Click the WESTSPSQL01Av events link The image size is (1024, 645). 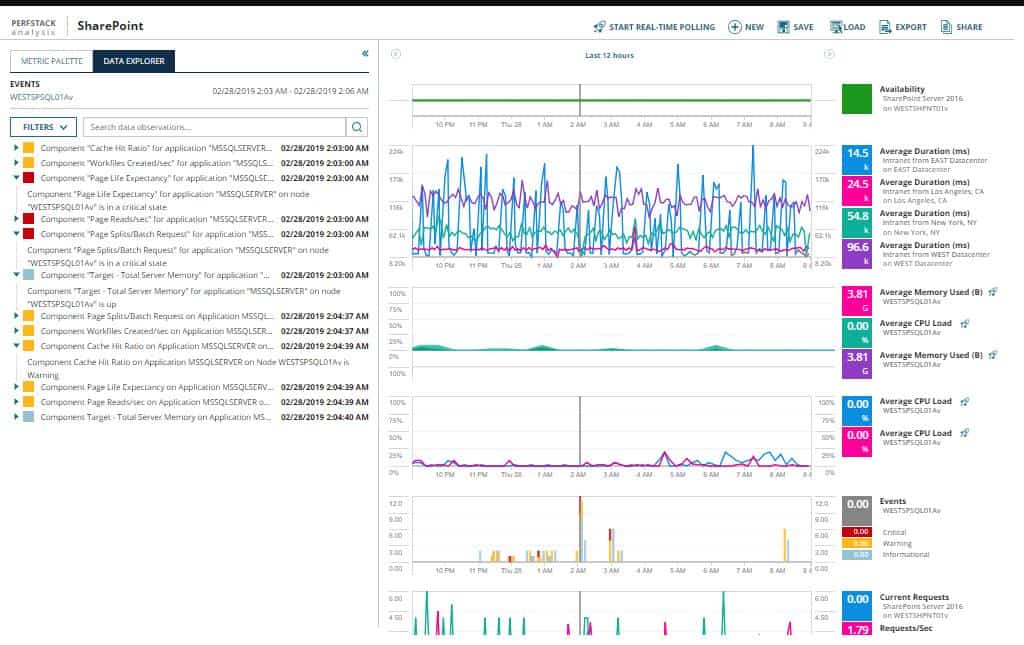pos(41,97)
